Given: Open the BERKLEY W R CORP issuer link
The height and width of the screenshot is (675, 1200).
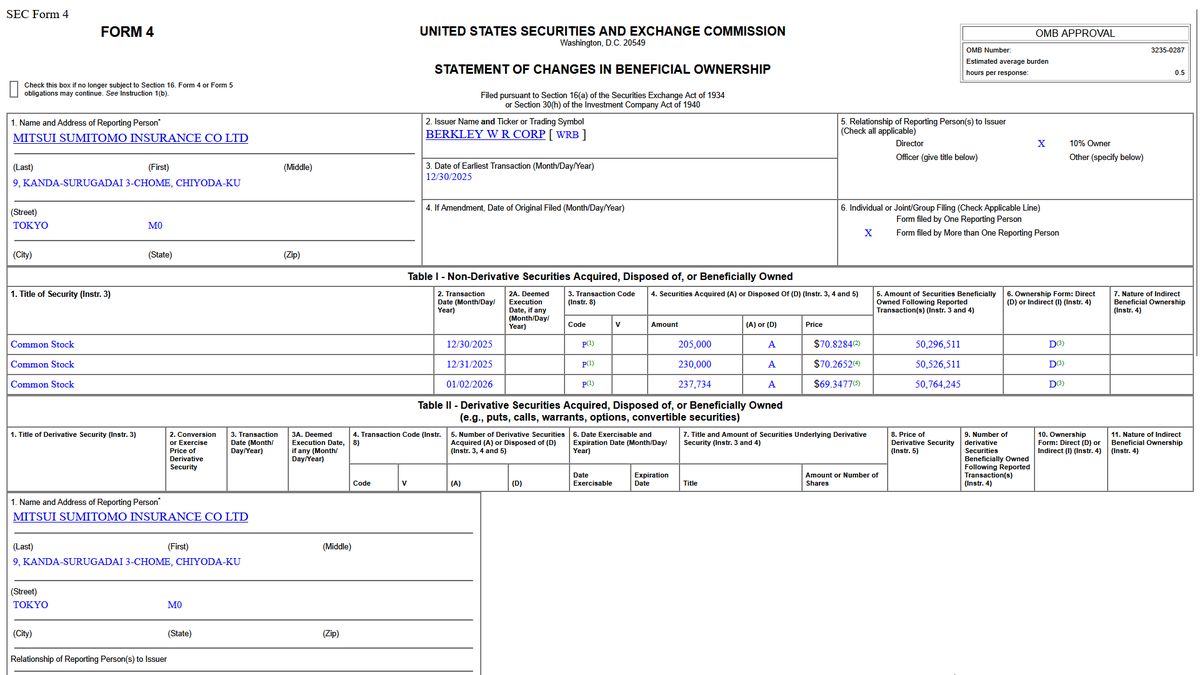Looking at the screenshot, I should click(x=485, y=134).
